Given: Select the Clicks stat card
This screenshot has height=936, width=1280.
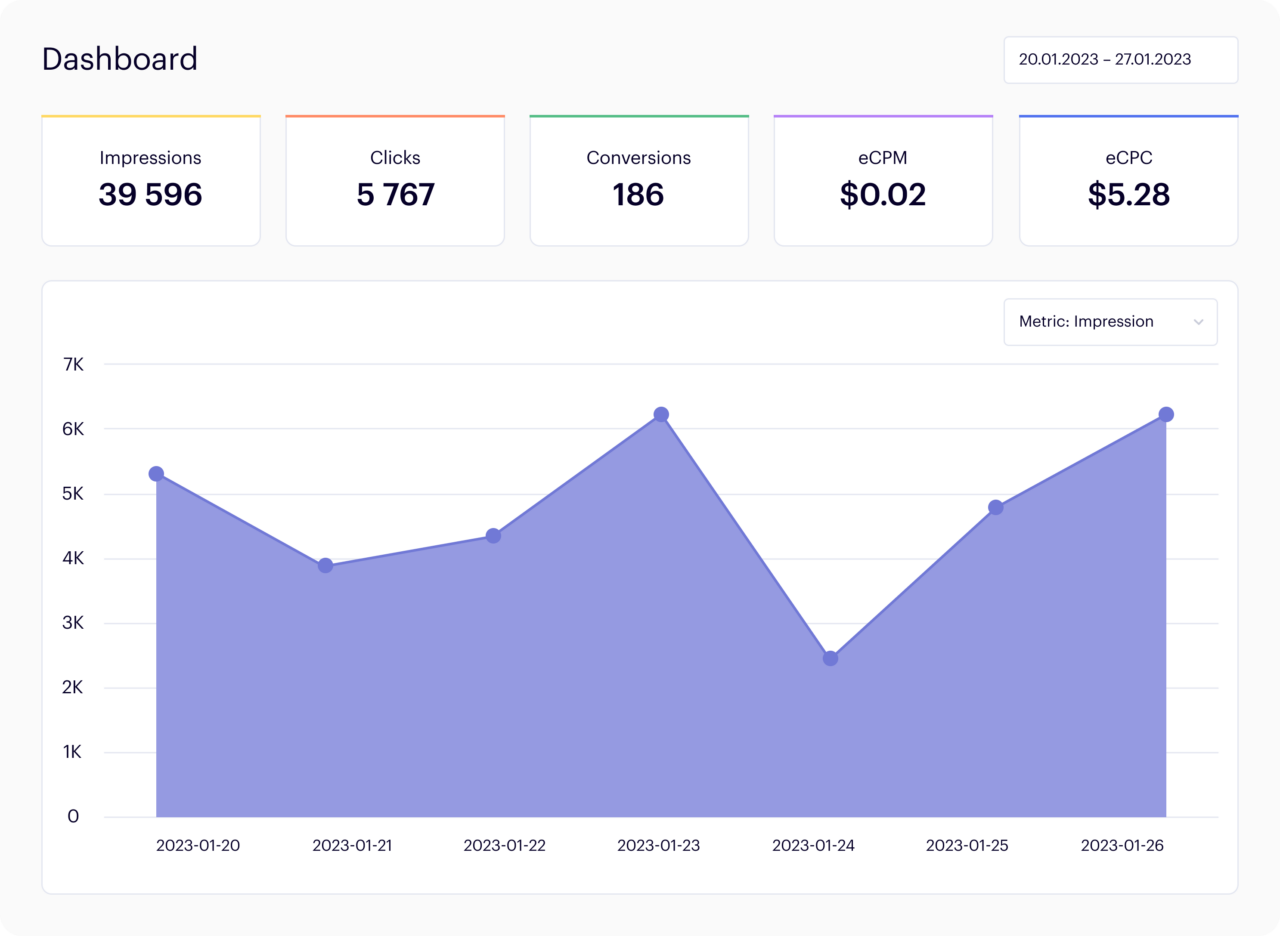Looking at the screenshot, I should click(395, 180).
